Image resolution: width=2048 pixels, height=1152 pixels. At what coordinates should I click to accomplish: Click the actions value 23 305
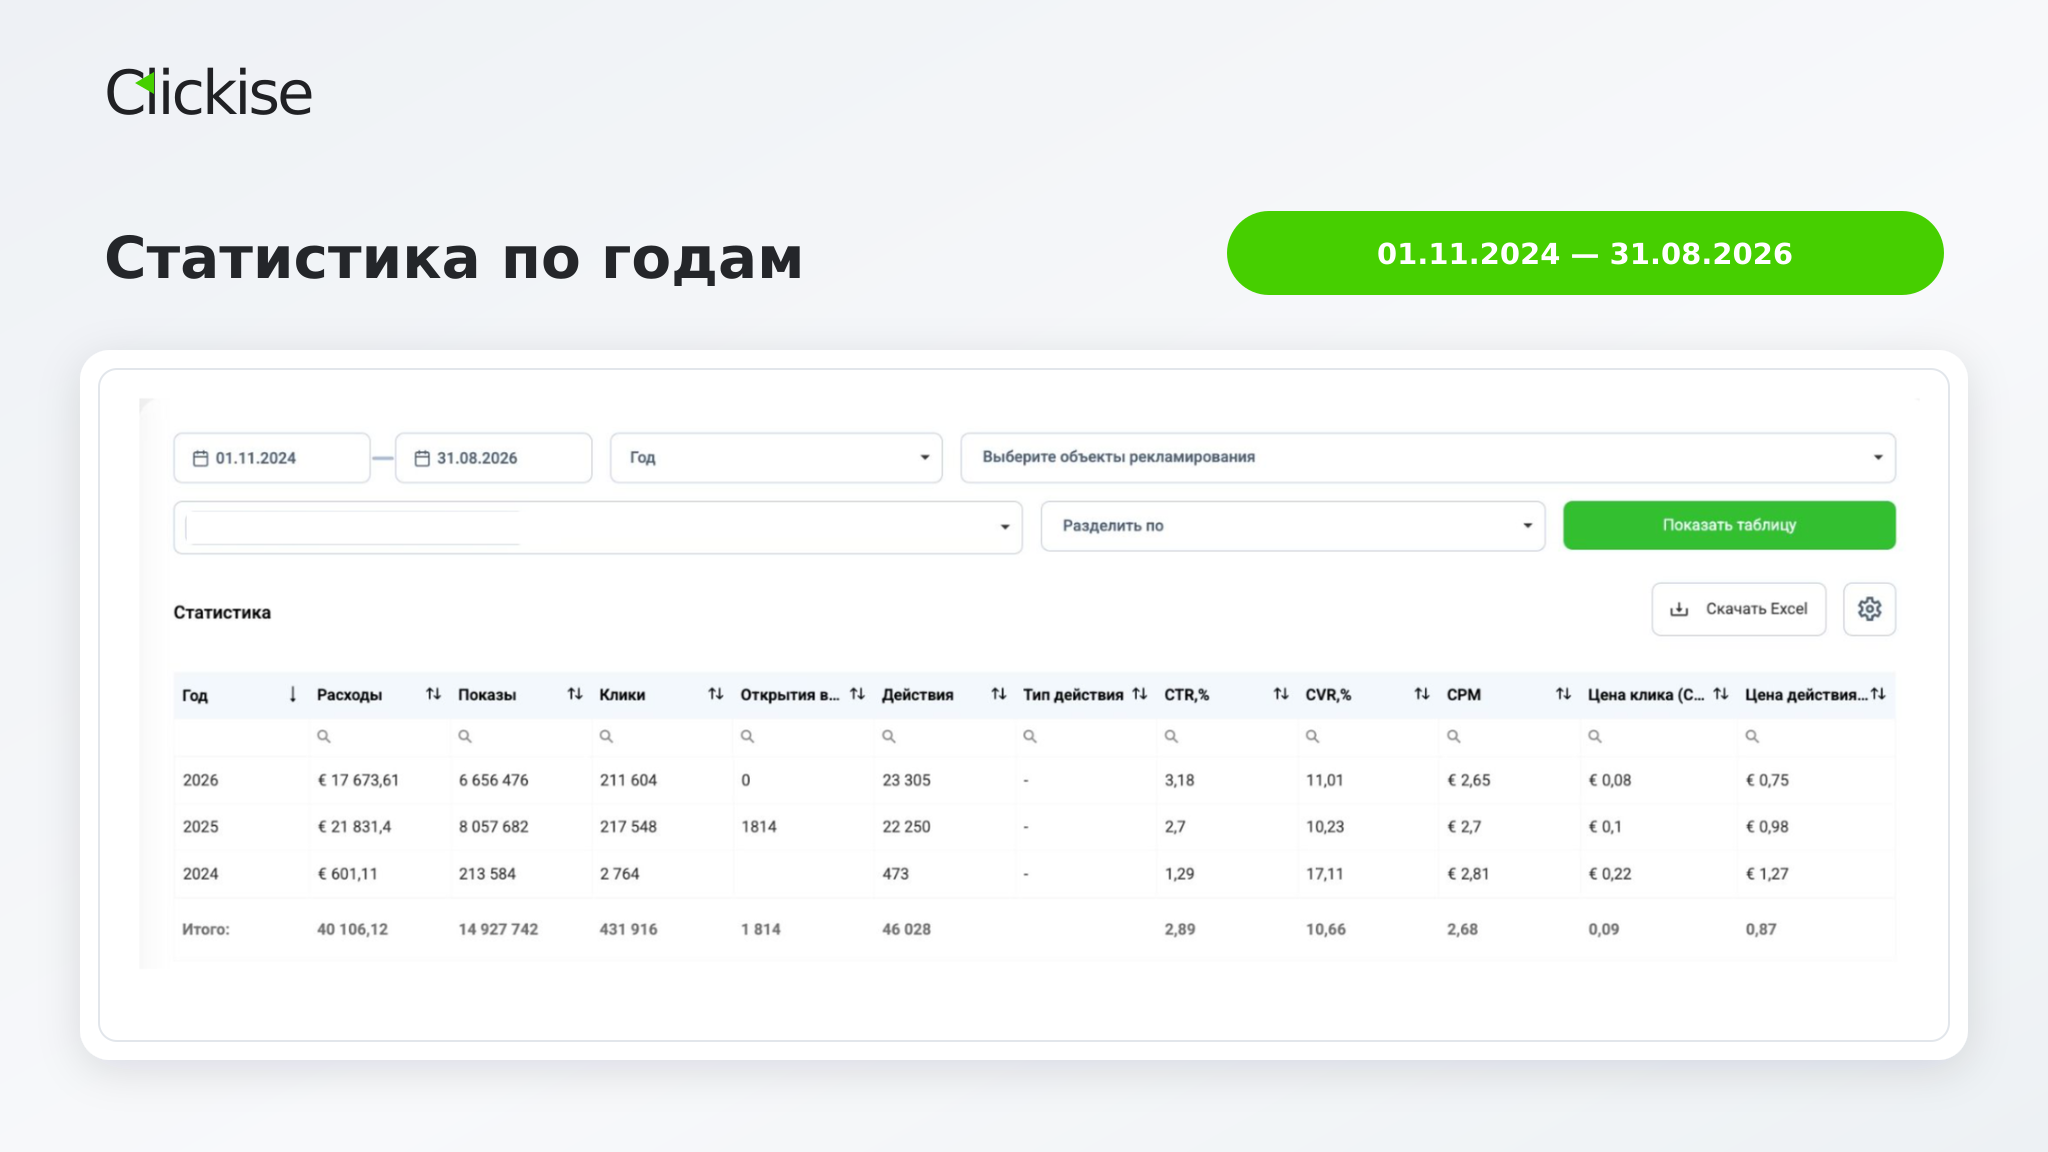tap(906, 780)
